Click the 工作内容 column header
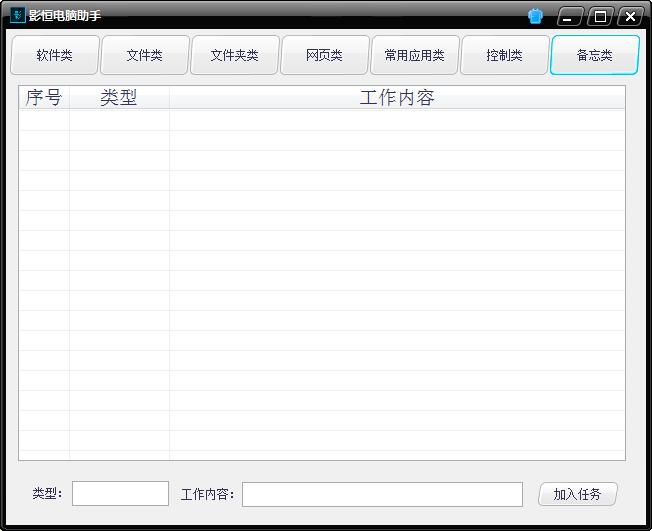The width and height of the screenshot is (652, 531). click(x=397, y=98)
